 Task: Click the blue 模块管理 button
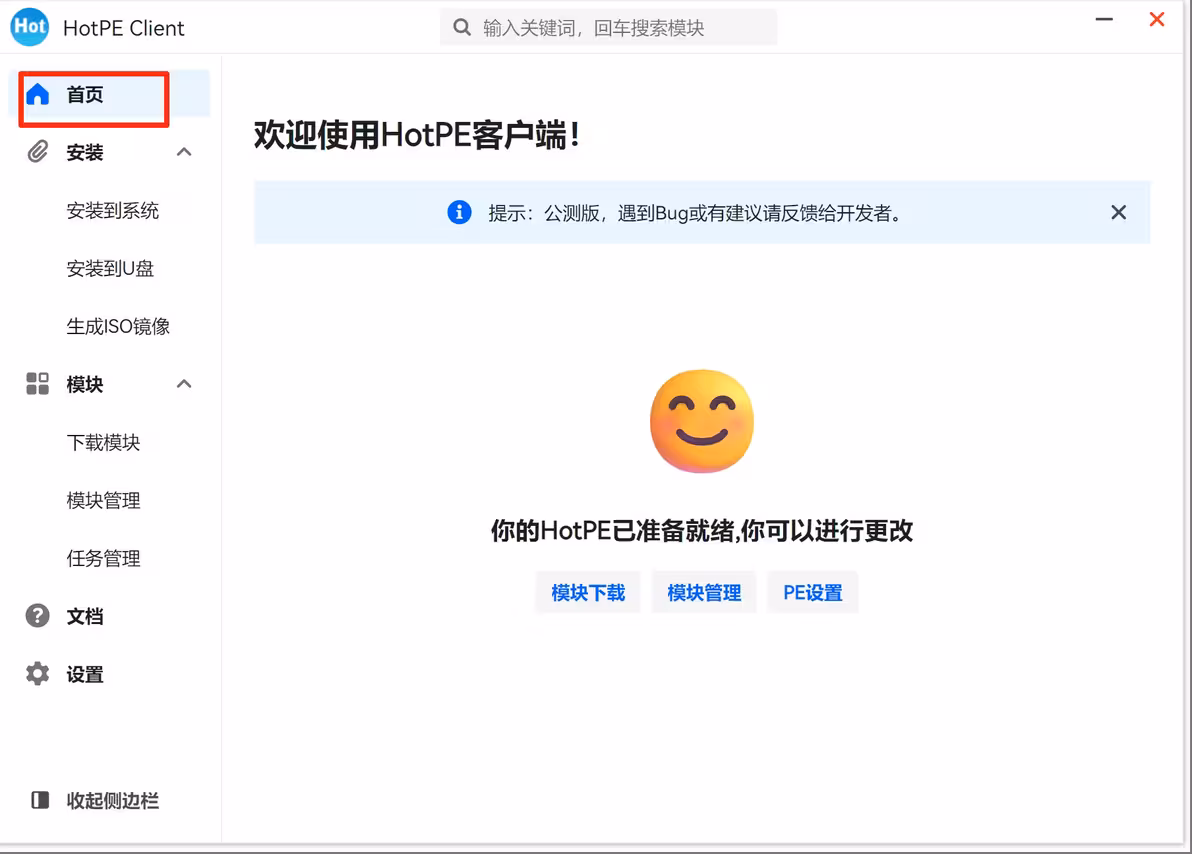(704, 592)
